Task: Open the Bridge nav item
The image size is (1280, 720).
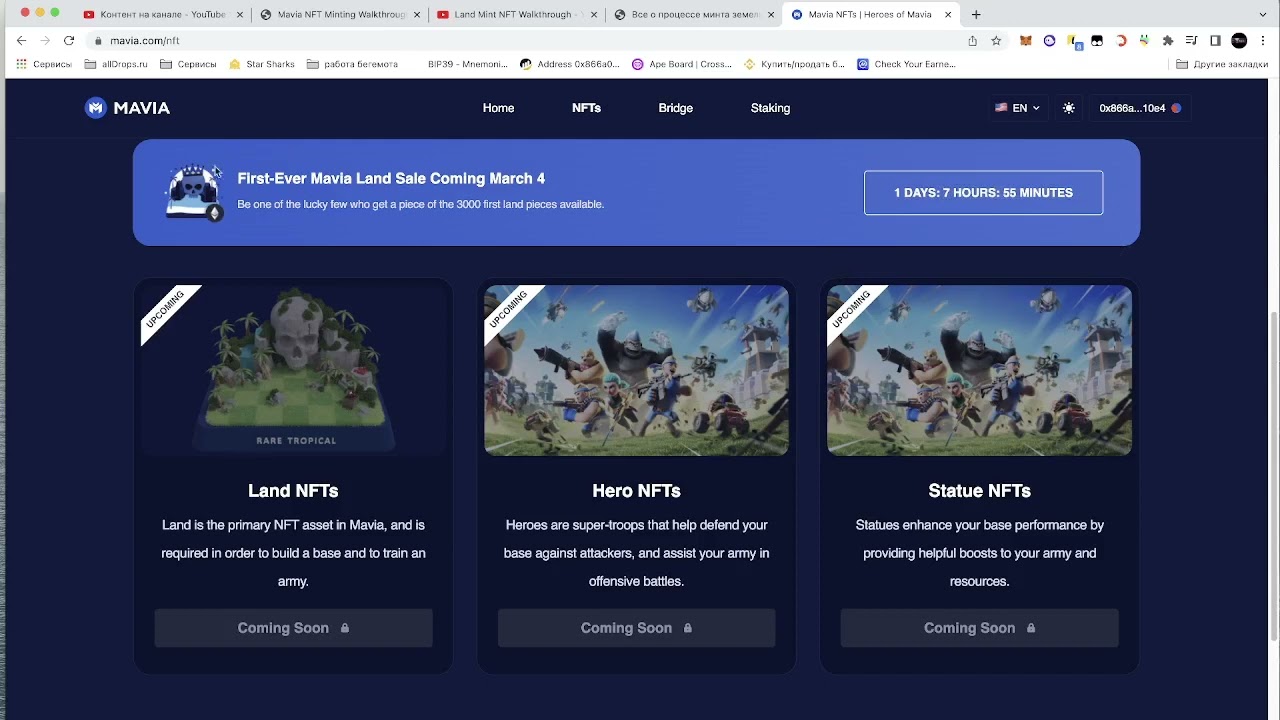Action: pos(676,108)
